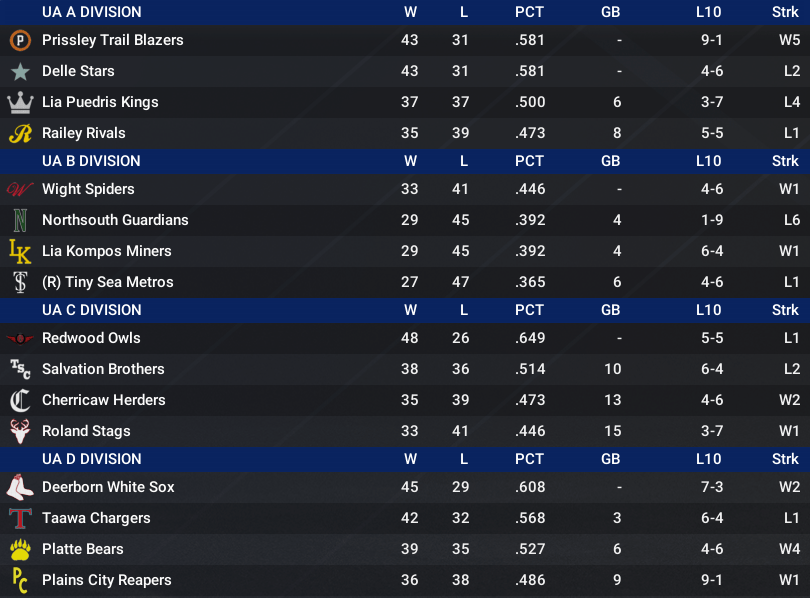Click the (R) Tiny Sea Metros name
This screenshot has width=810, height=598.
click(x=108, y=282)
